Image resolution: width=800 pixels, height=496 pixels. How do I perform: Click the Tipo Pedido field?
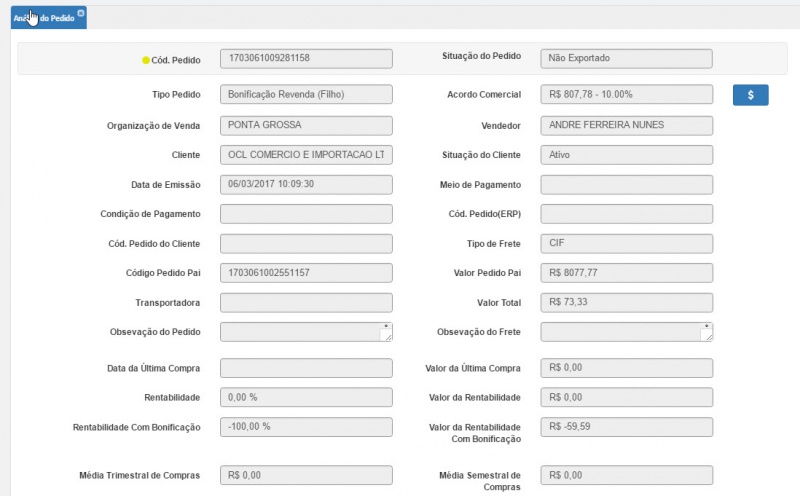[x=306, y=94]
